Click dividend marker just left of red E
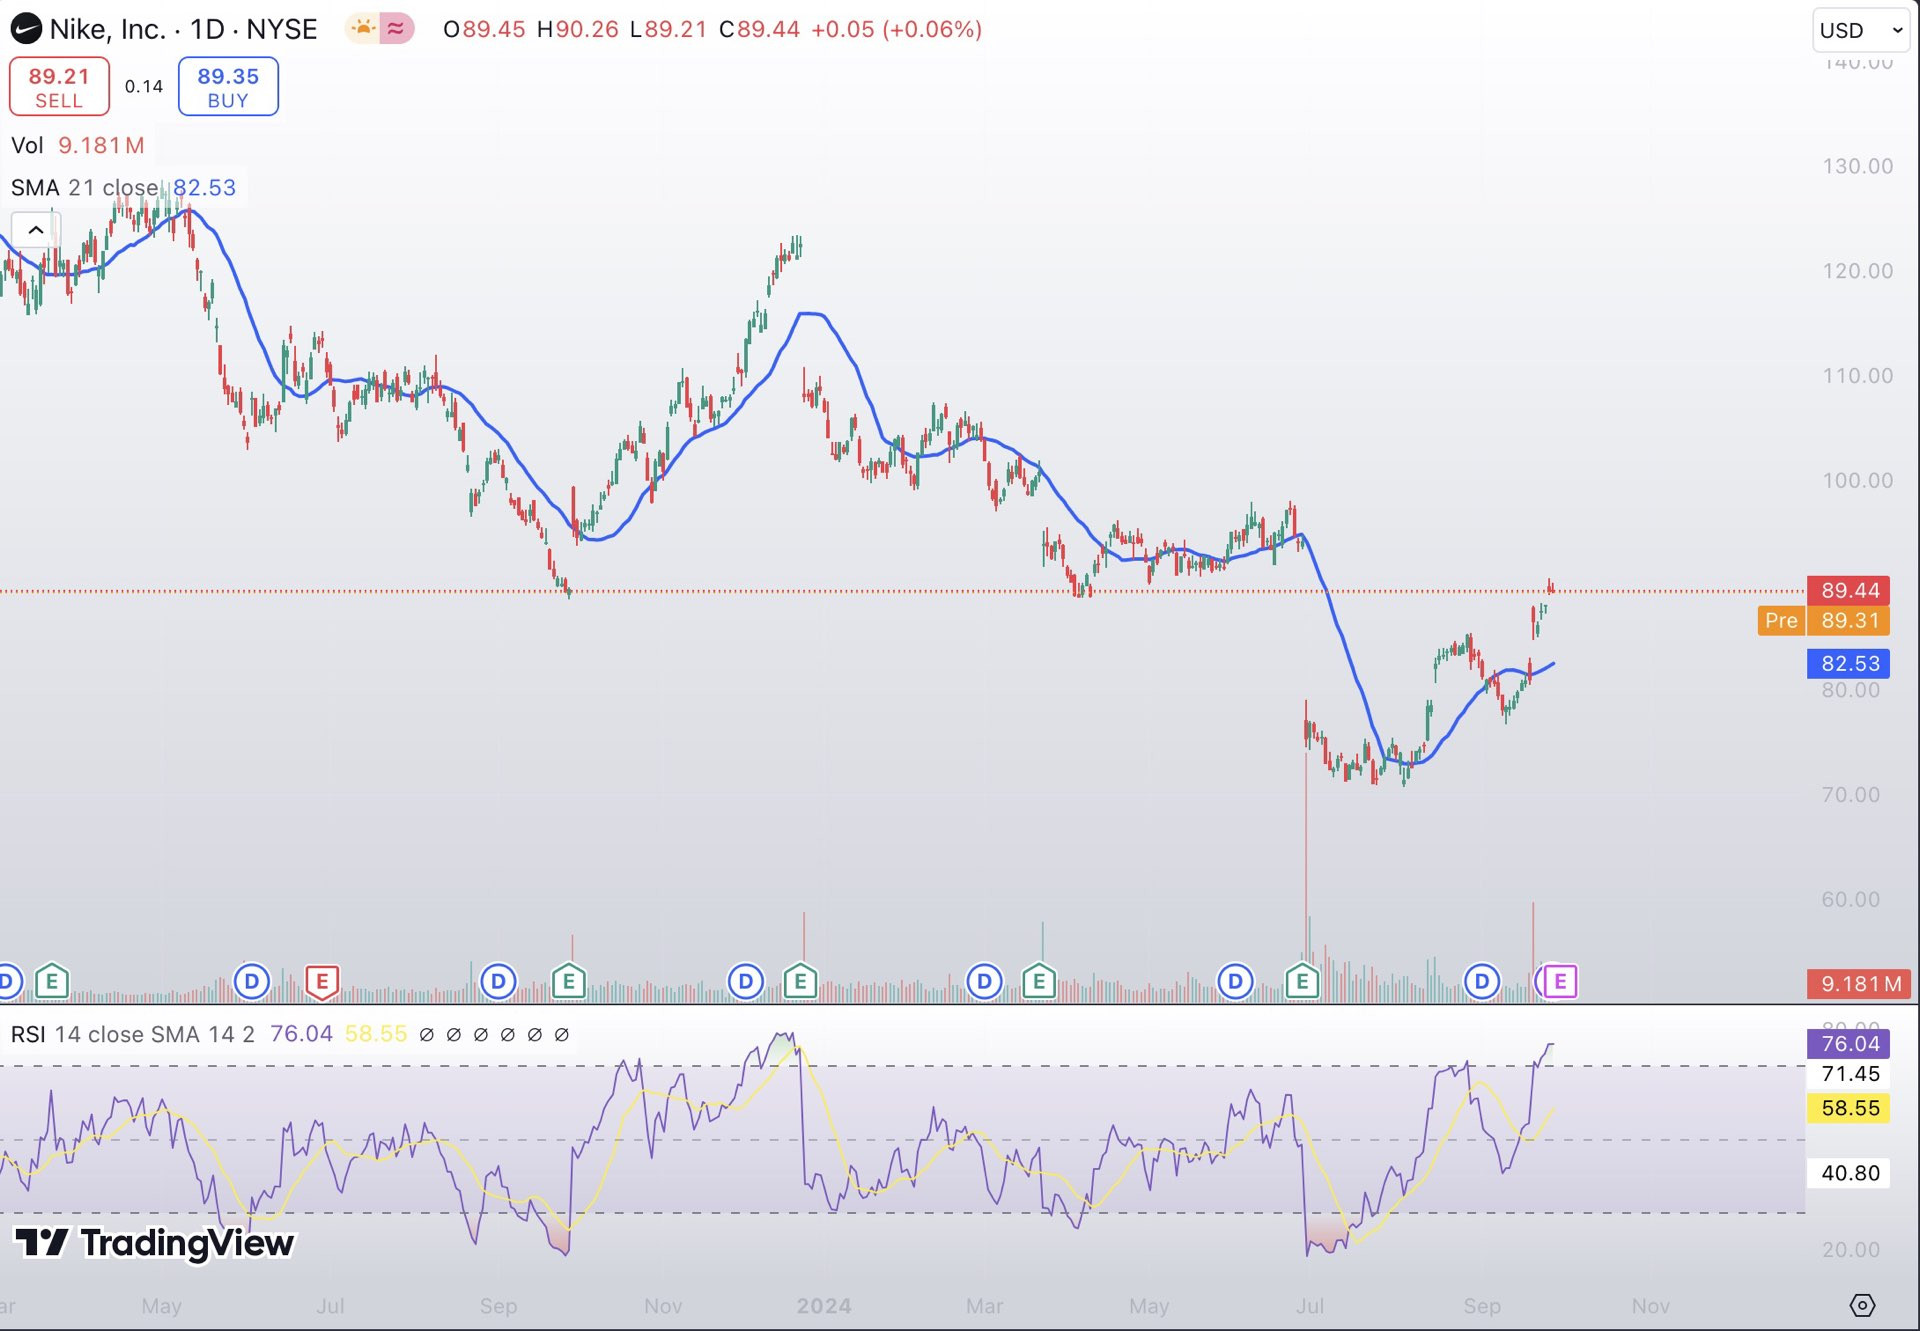Screen dimensions: 1920x1331 pyautogui.click(x=252, y=982)
